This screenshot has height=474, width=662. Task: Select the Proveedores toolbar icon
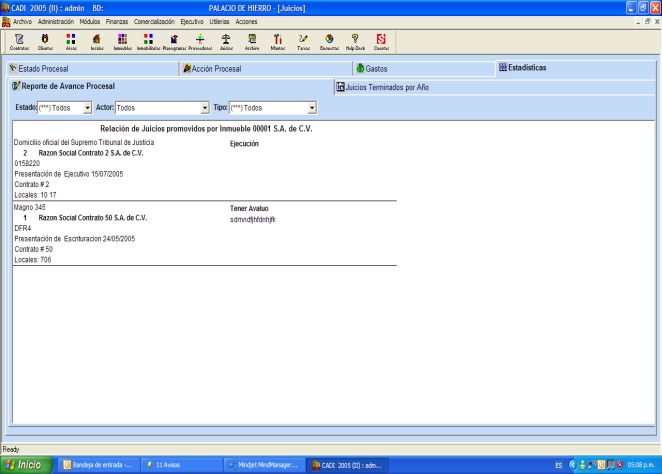tap(200, 40)
